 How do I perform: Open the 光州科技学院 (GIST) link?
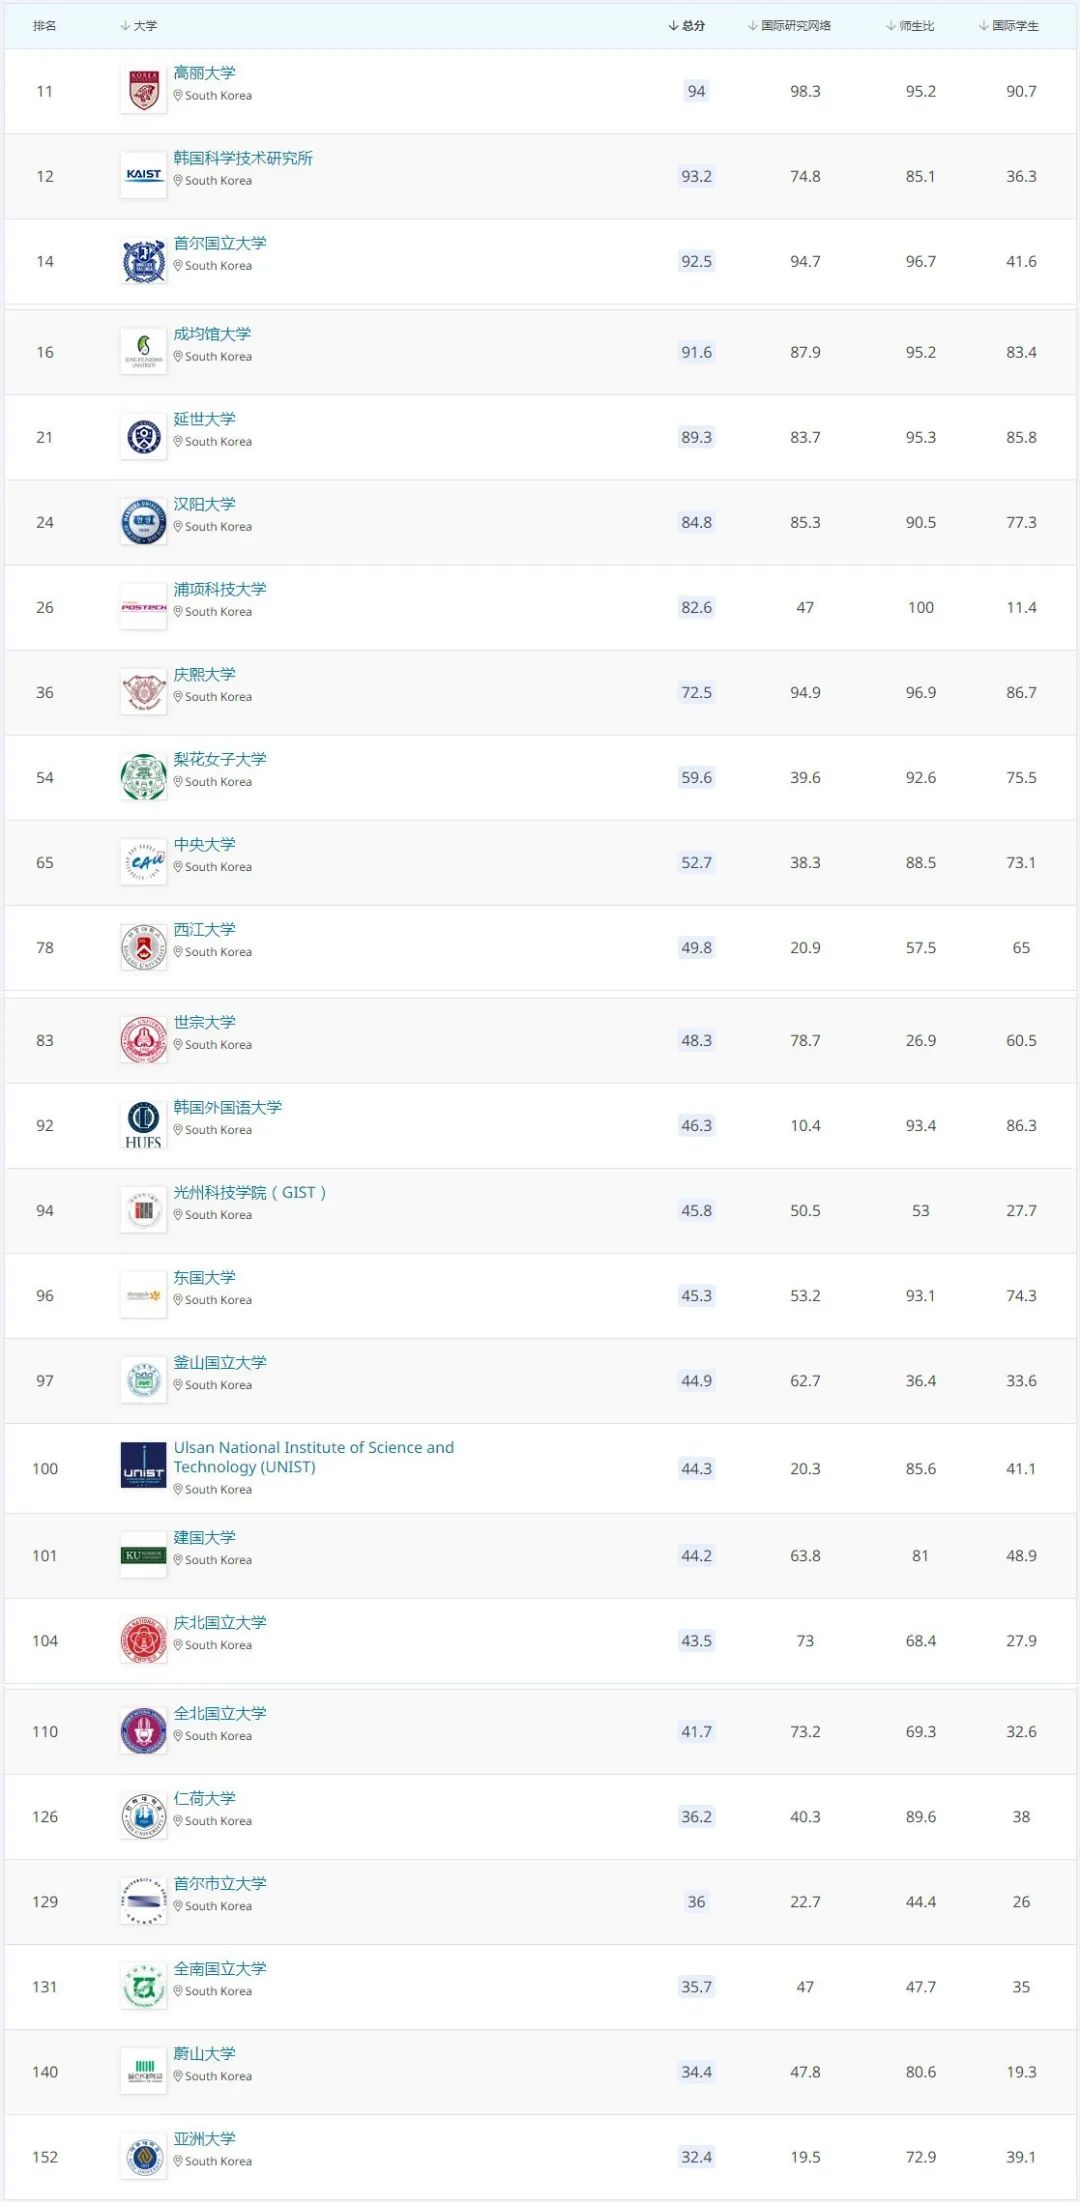point(249,1192)
